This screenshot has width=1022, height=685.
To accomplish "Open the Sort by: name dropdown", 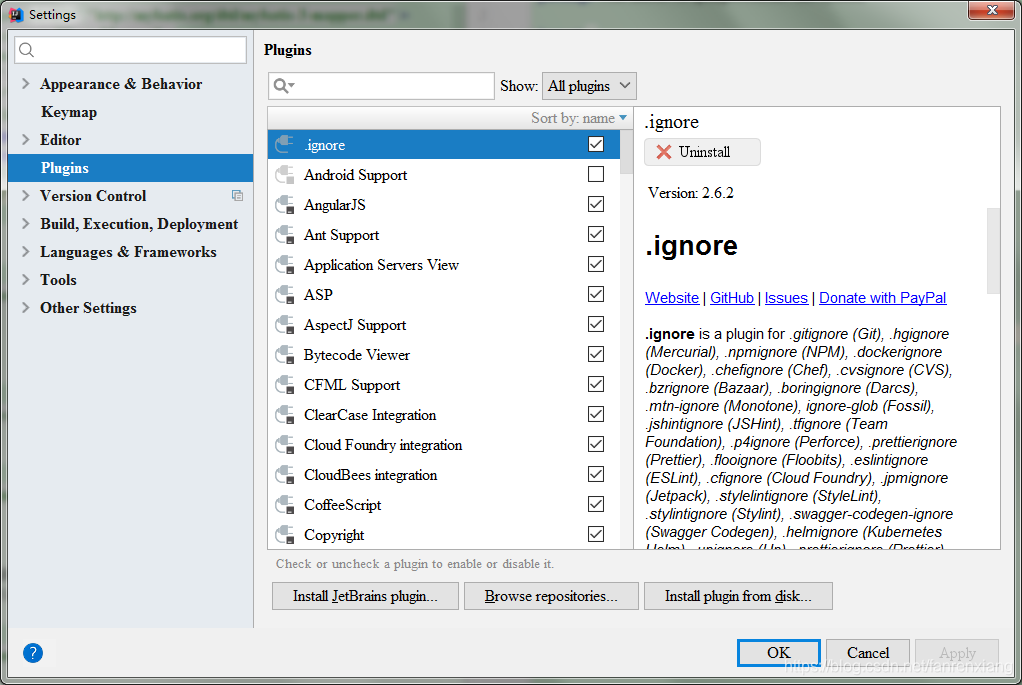I will click(580, 117).
